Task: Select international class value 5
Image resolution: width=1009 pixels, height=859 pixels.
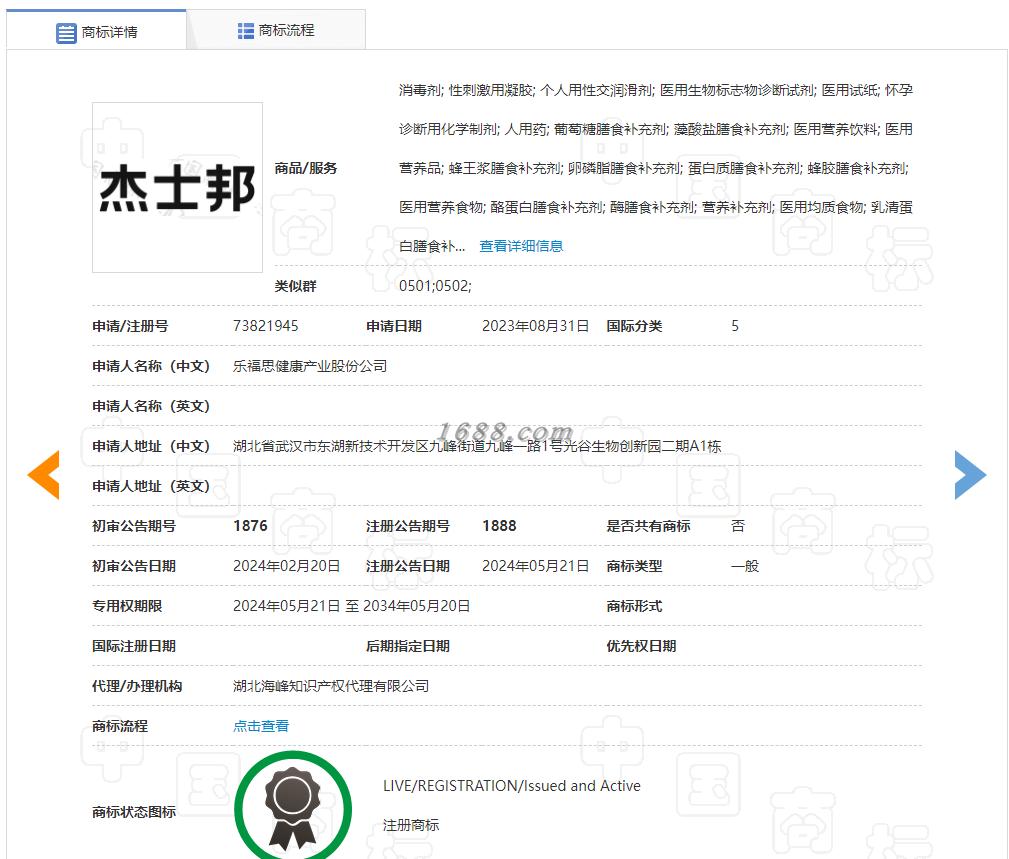Action: 735,326
